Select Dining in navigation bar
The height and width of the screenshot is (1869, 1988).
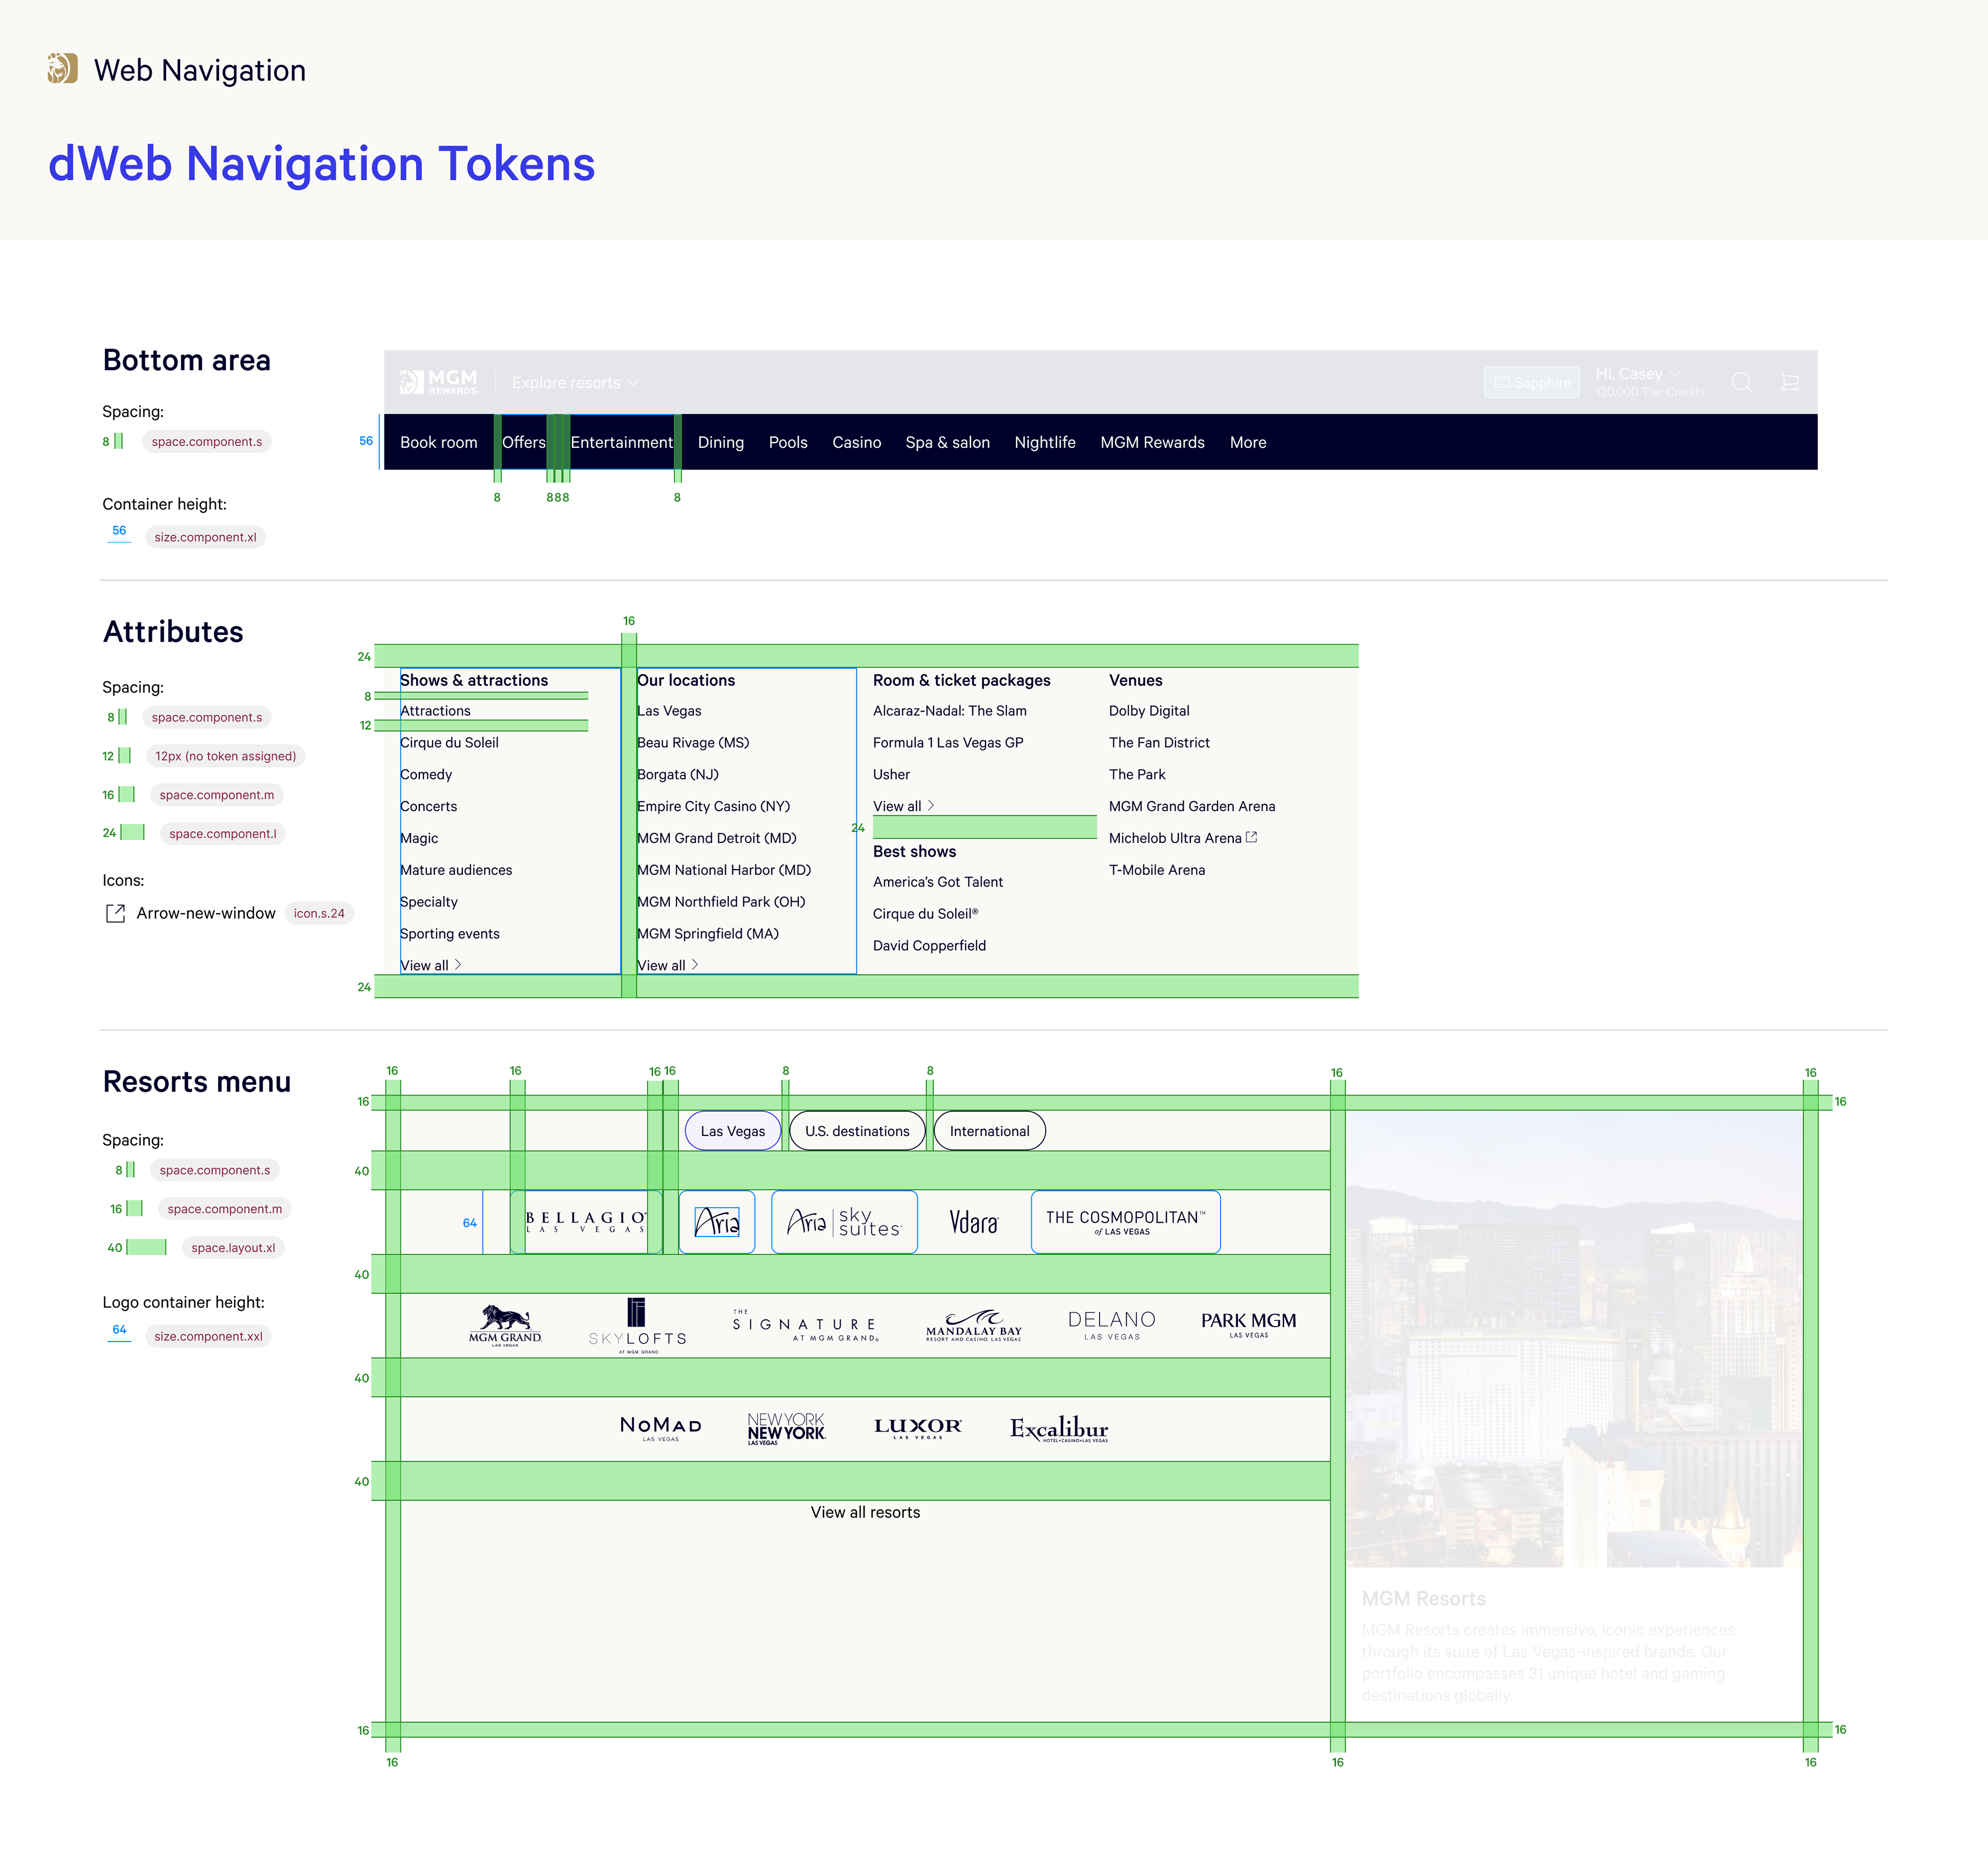pos(720,442)
